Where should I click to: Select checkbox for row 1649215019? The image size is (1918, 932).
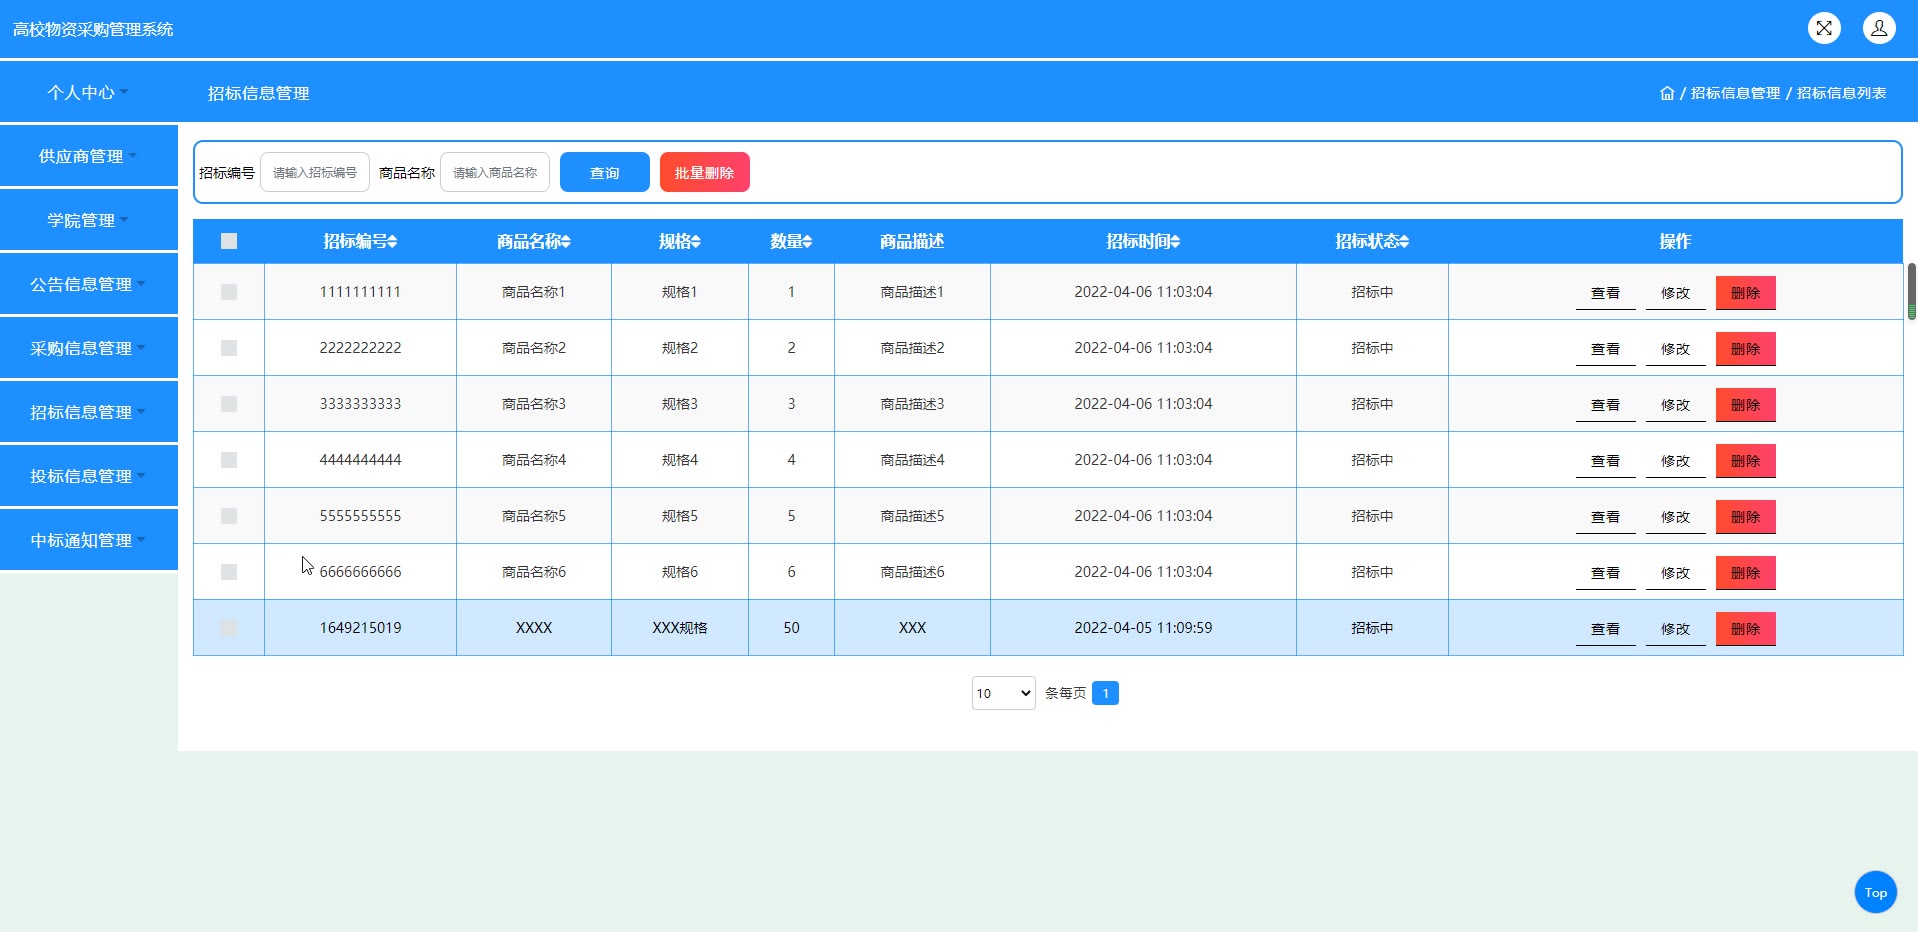coord(229,628)
